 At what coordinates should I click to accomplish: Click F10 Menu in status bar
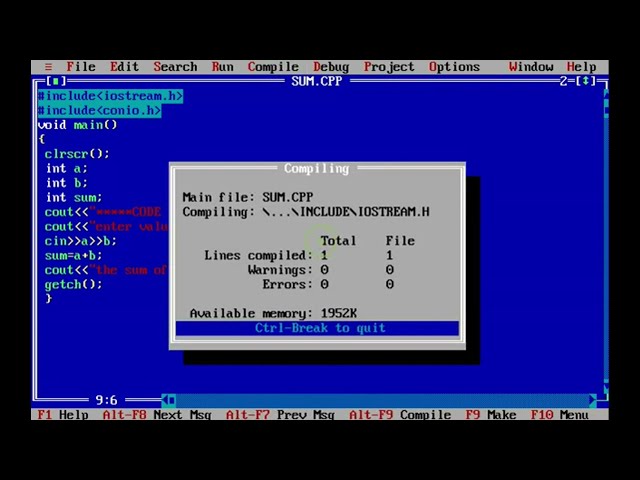559,415
